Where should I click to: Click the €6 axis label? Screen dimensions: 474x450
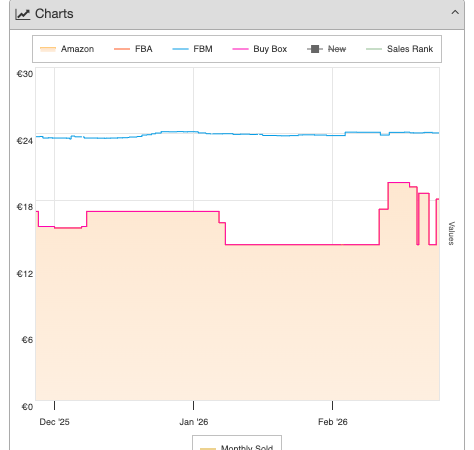(27, 340)
